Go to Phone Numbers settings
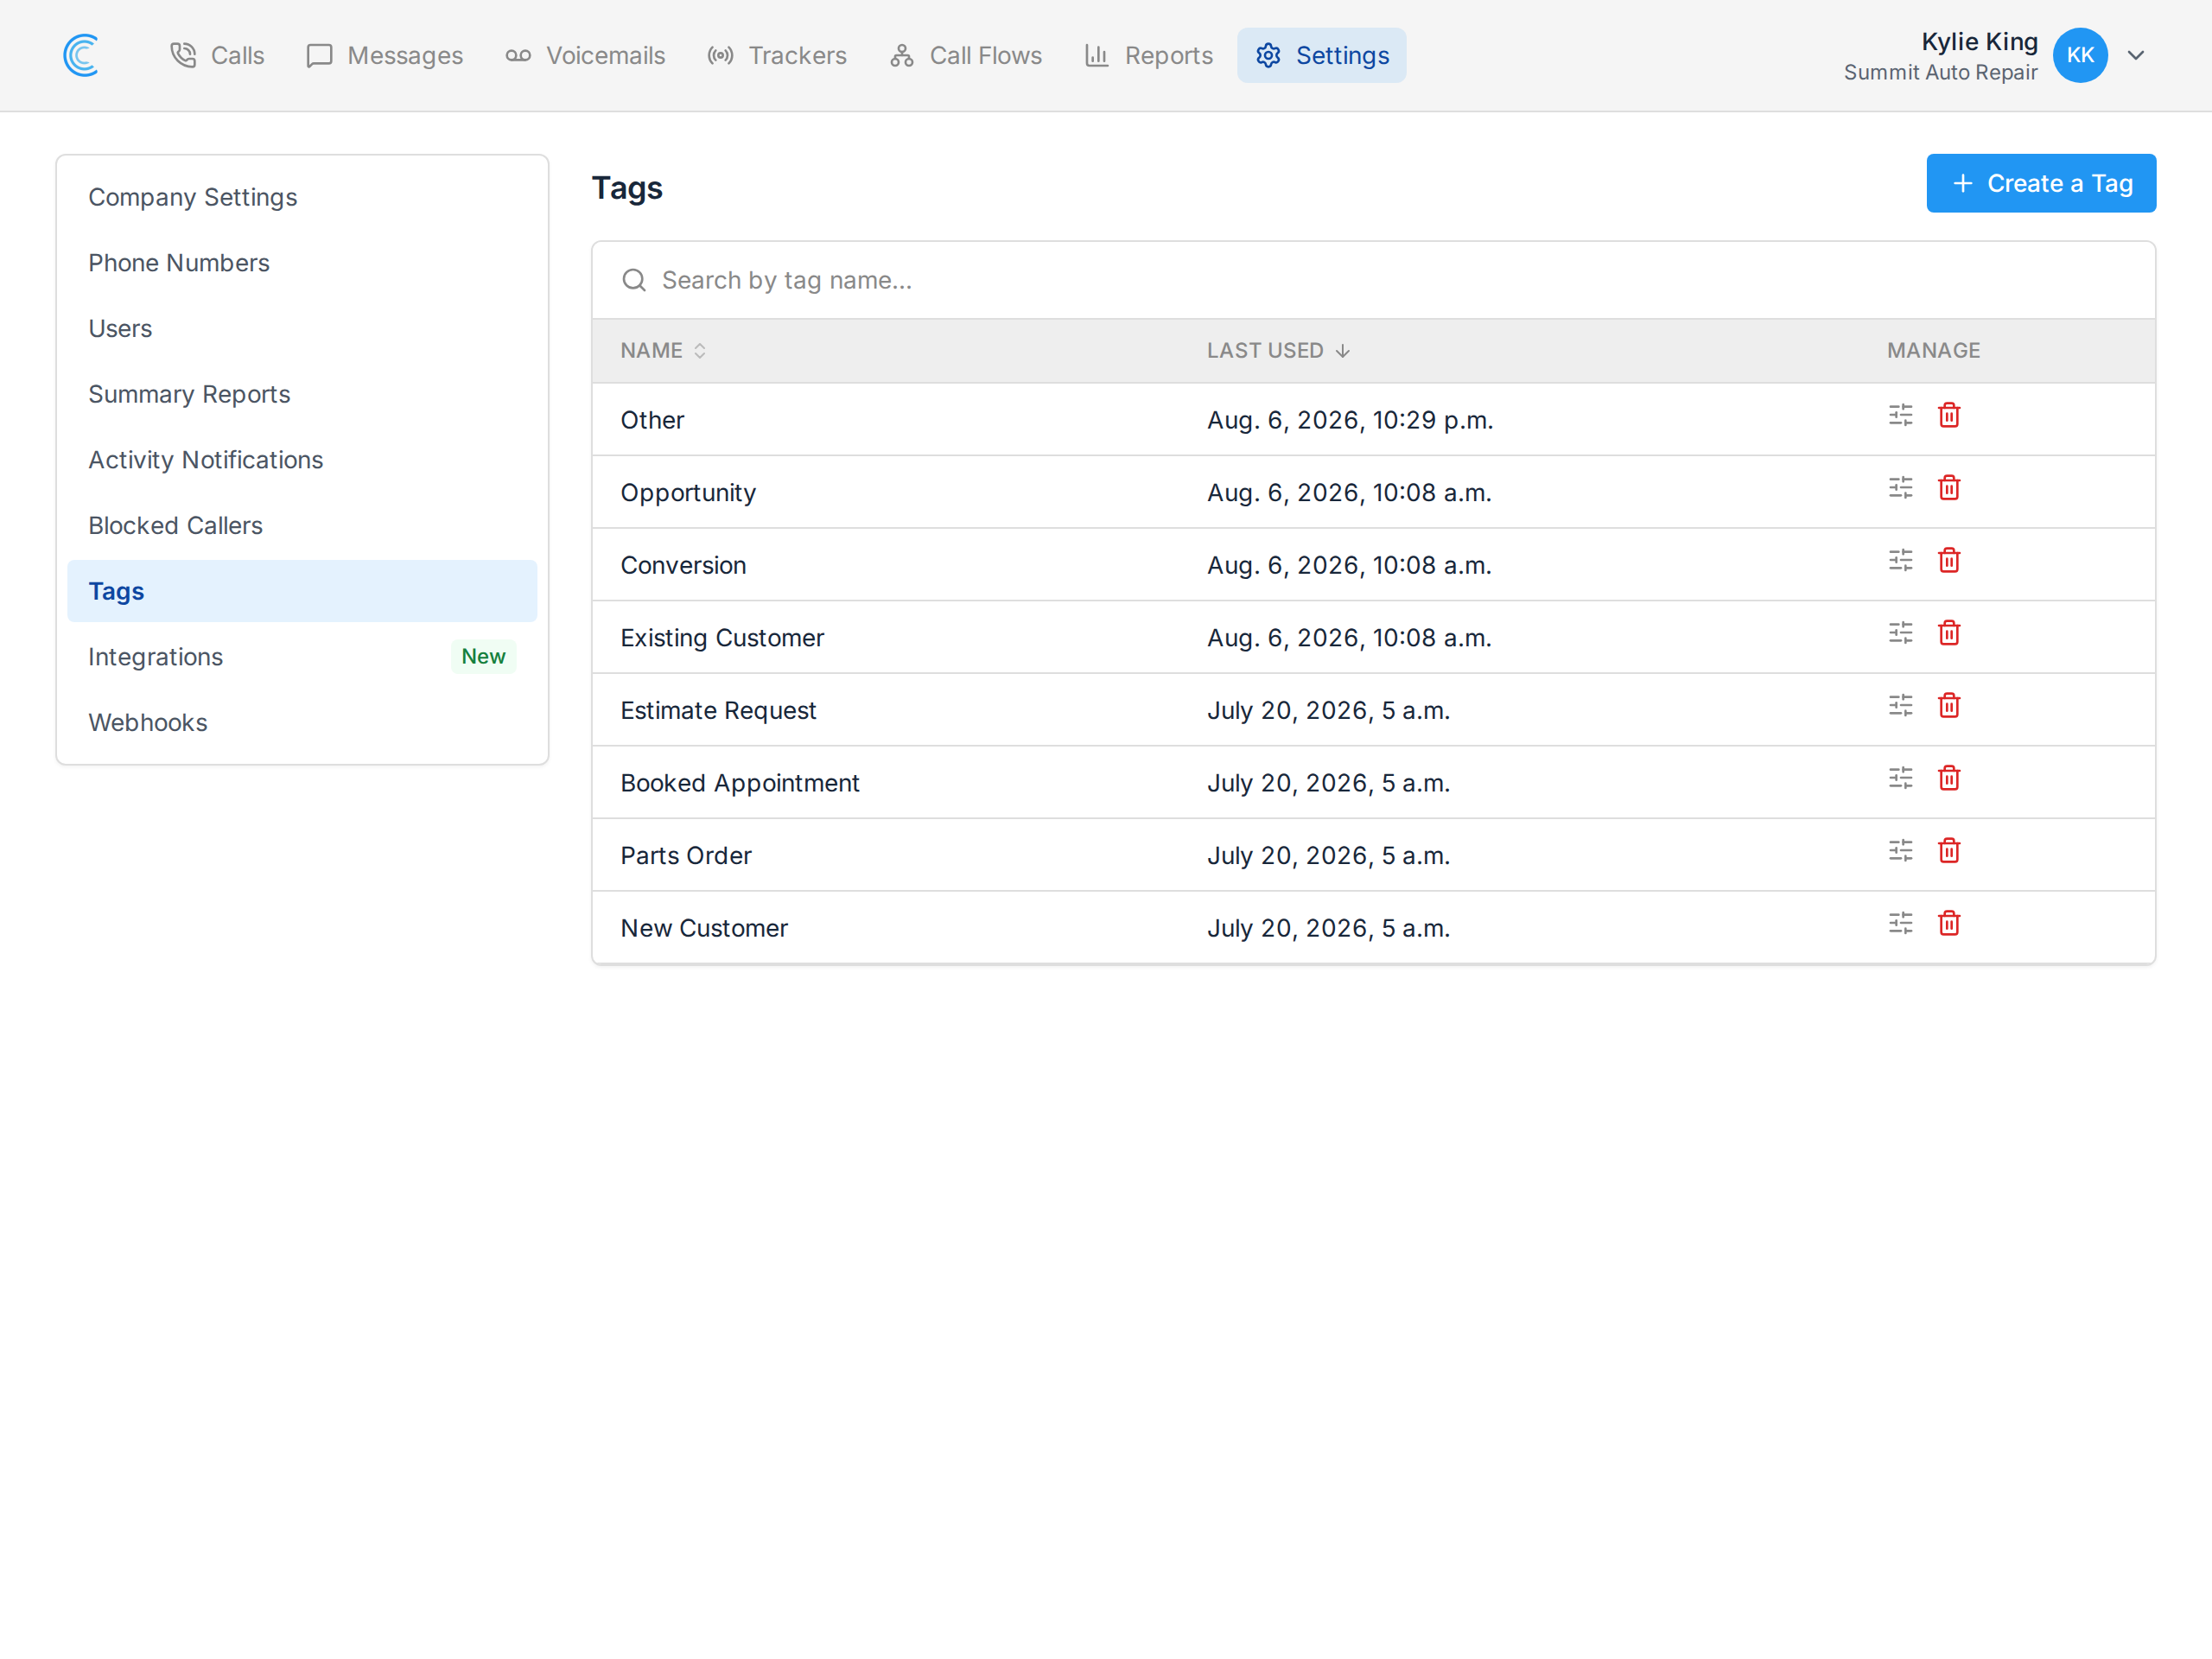Screen dimensions: 2212x1659 (302, 263)
